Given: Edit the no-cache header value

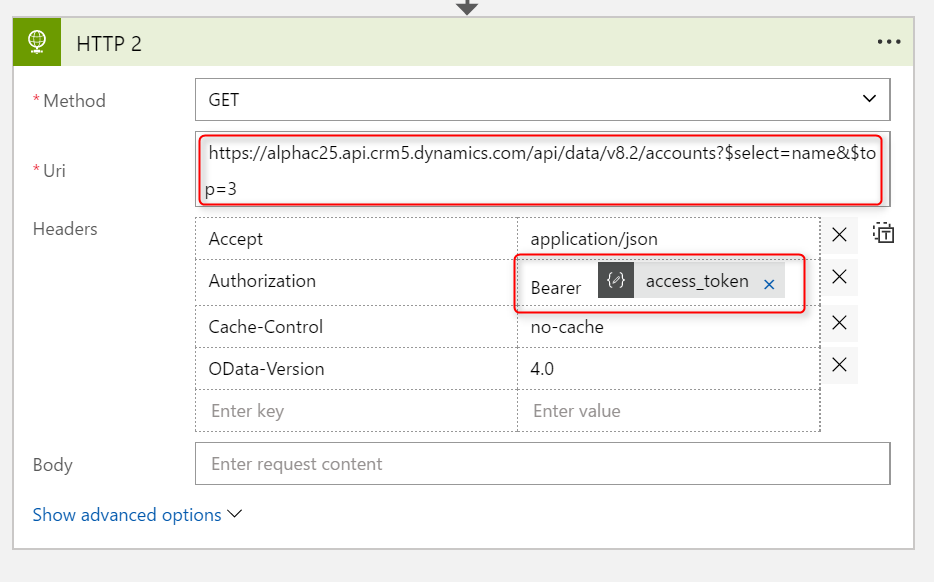Looking at the screenshot, I should pyautogui.click(x=668, y=327).
